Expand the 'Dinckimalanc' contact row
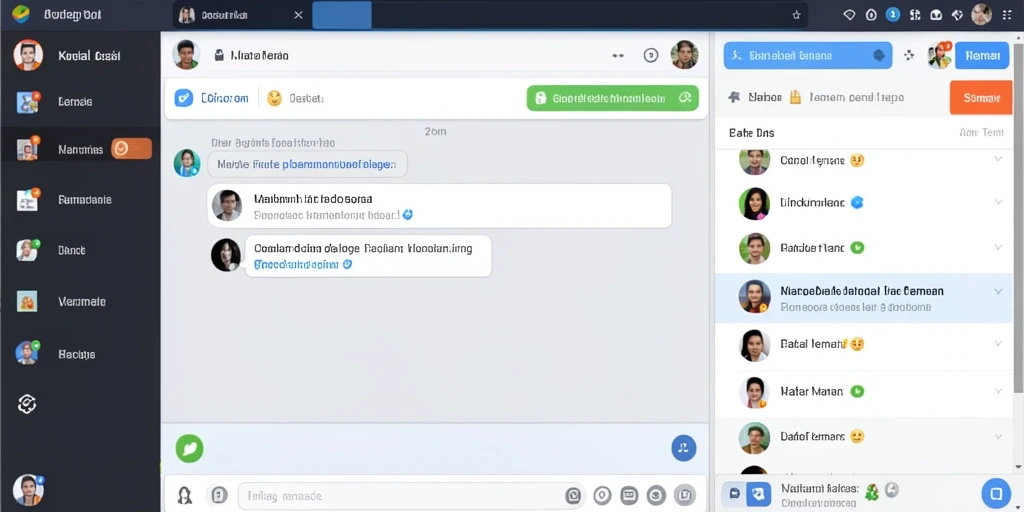 pyautogui.click(x=998, y=202)
